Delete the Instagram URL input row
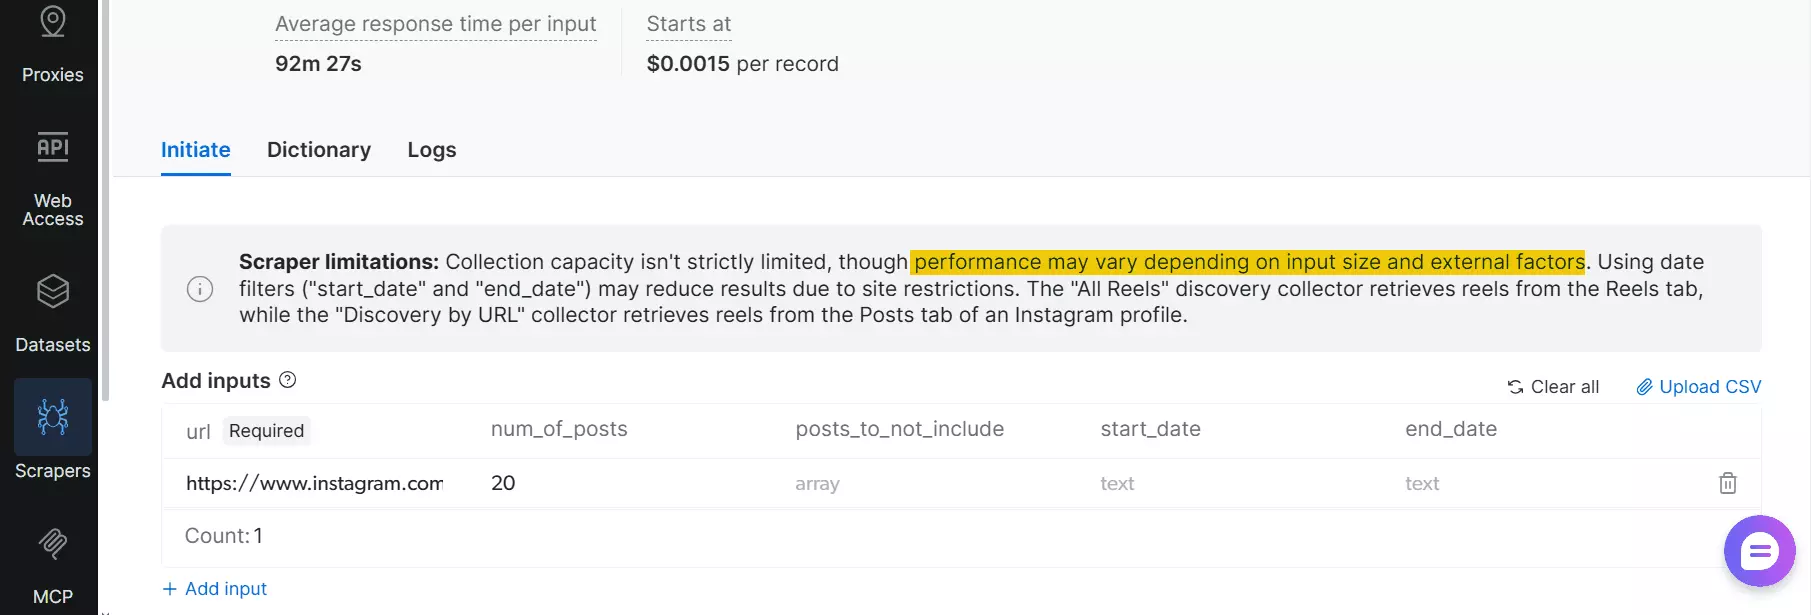Screen dimensions: 1811x615 point(1727,483)
